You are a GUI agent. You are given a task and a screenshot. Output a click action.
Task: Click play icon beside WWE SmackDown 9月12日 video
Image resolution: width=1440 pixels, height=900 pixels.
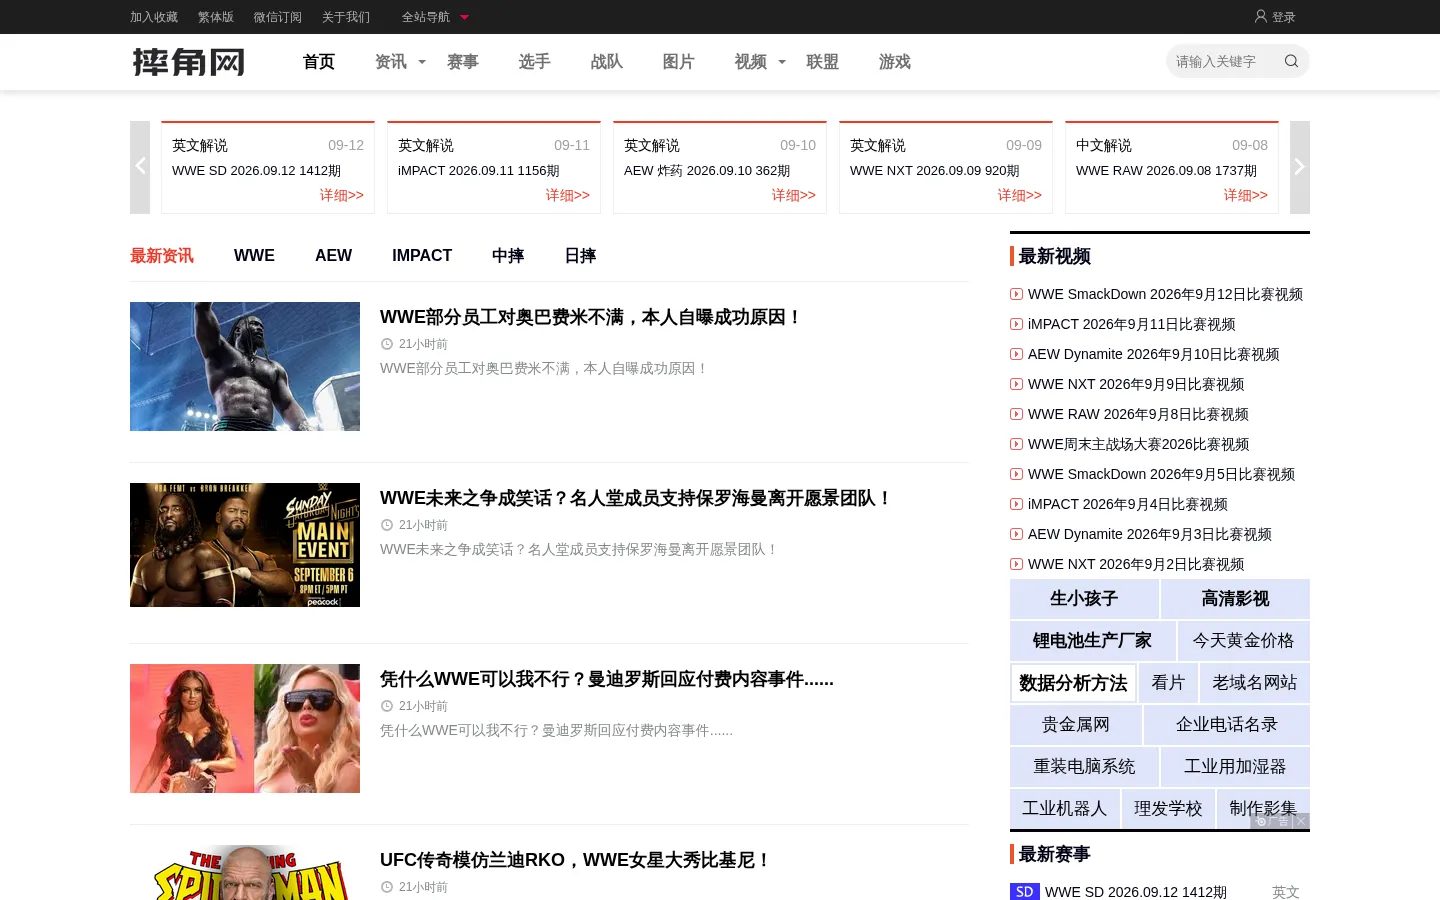(1016, 294)
